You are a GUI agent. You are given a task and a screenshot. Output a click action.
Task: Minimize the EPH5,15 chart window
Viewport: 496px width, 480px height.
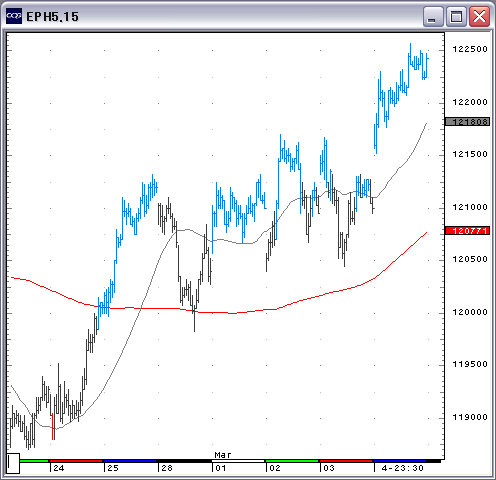pyautogui.click(x=433, y=16)
